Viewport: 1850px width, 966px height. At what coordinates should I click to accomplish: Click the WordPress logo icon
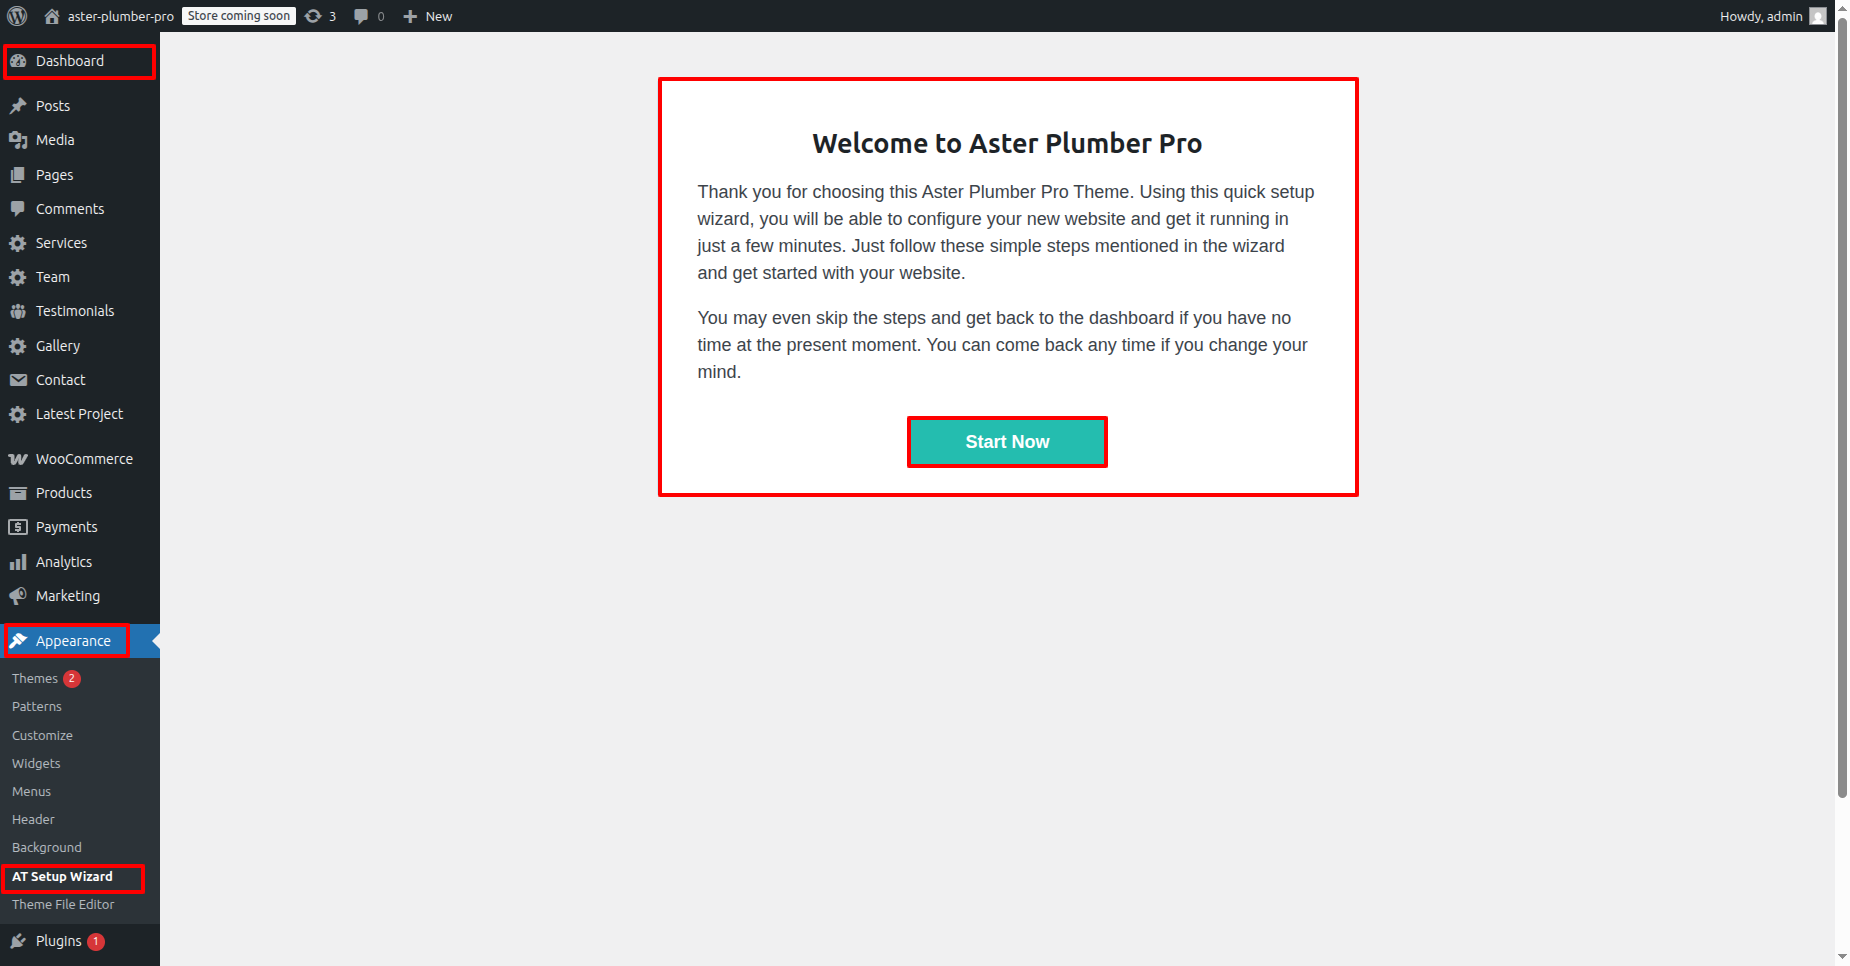17,16
